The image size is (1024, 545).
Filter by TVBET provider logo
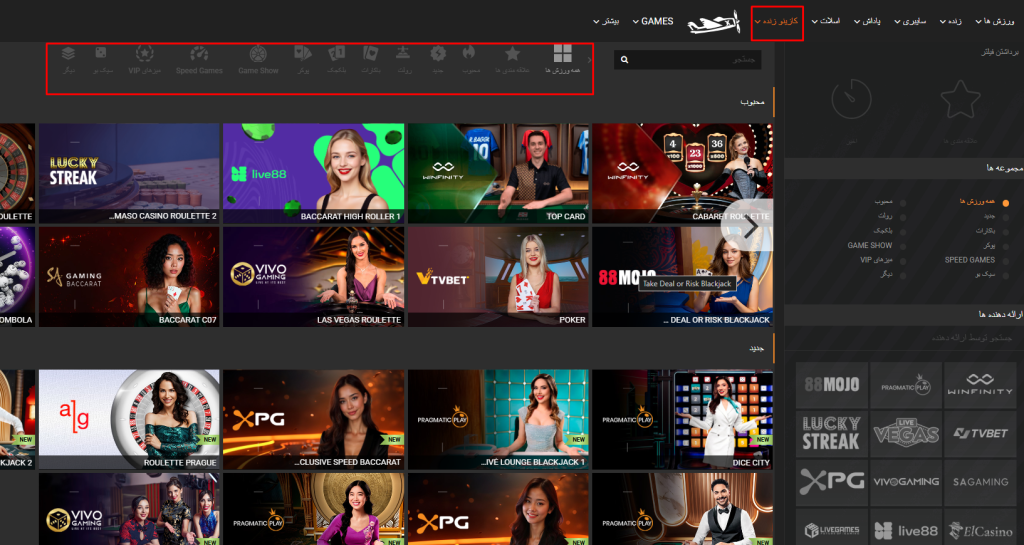click(x=980, y=433)
